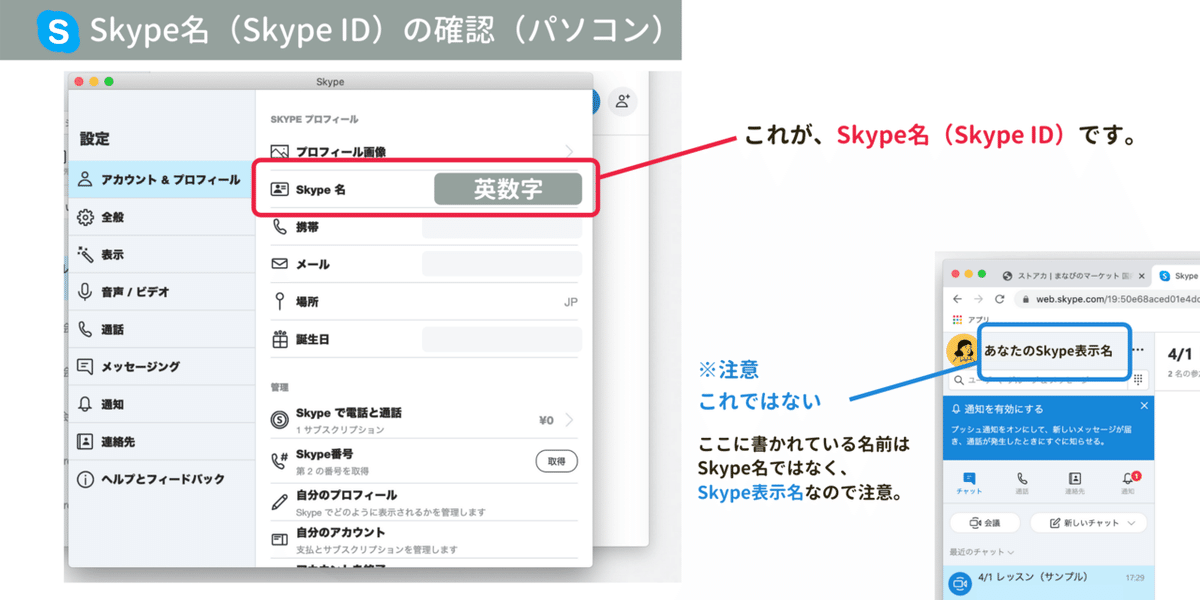Viewport: 1200px width, 600px height.
Task: Click 通知を有効にする banner heading
Action: (x=1001, y=409)
